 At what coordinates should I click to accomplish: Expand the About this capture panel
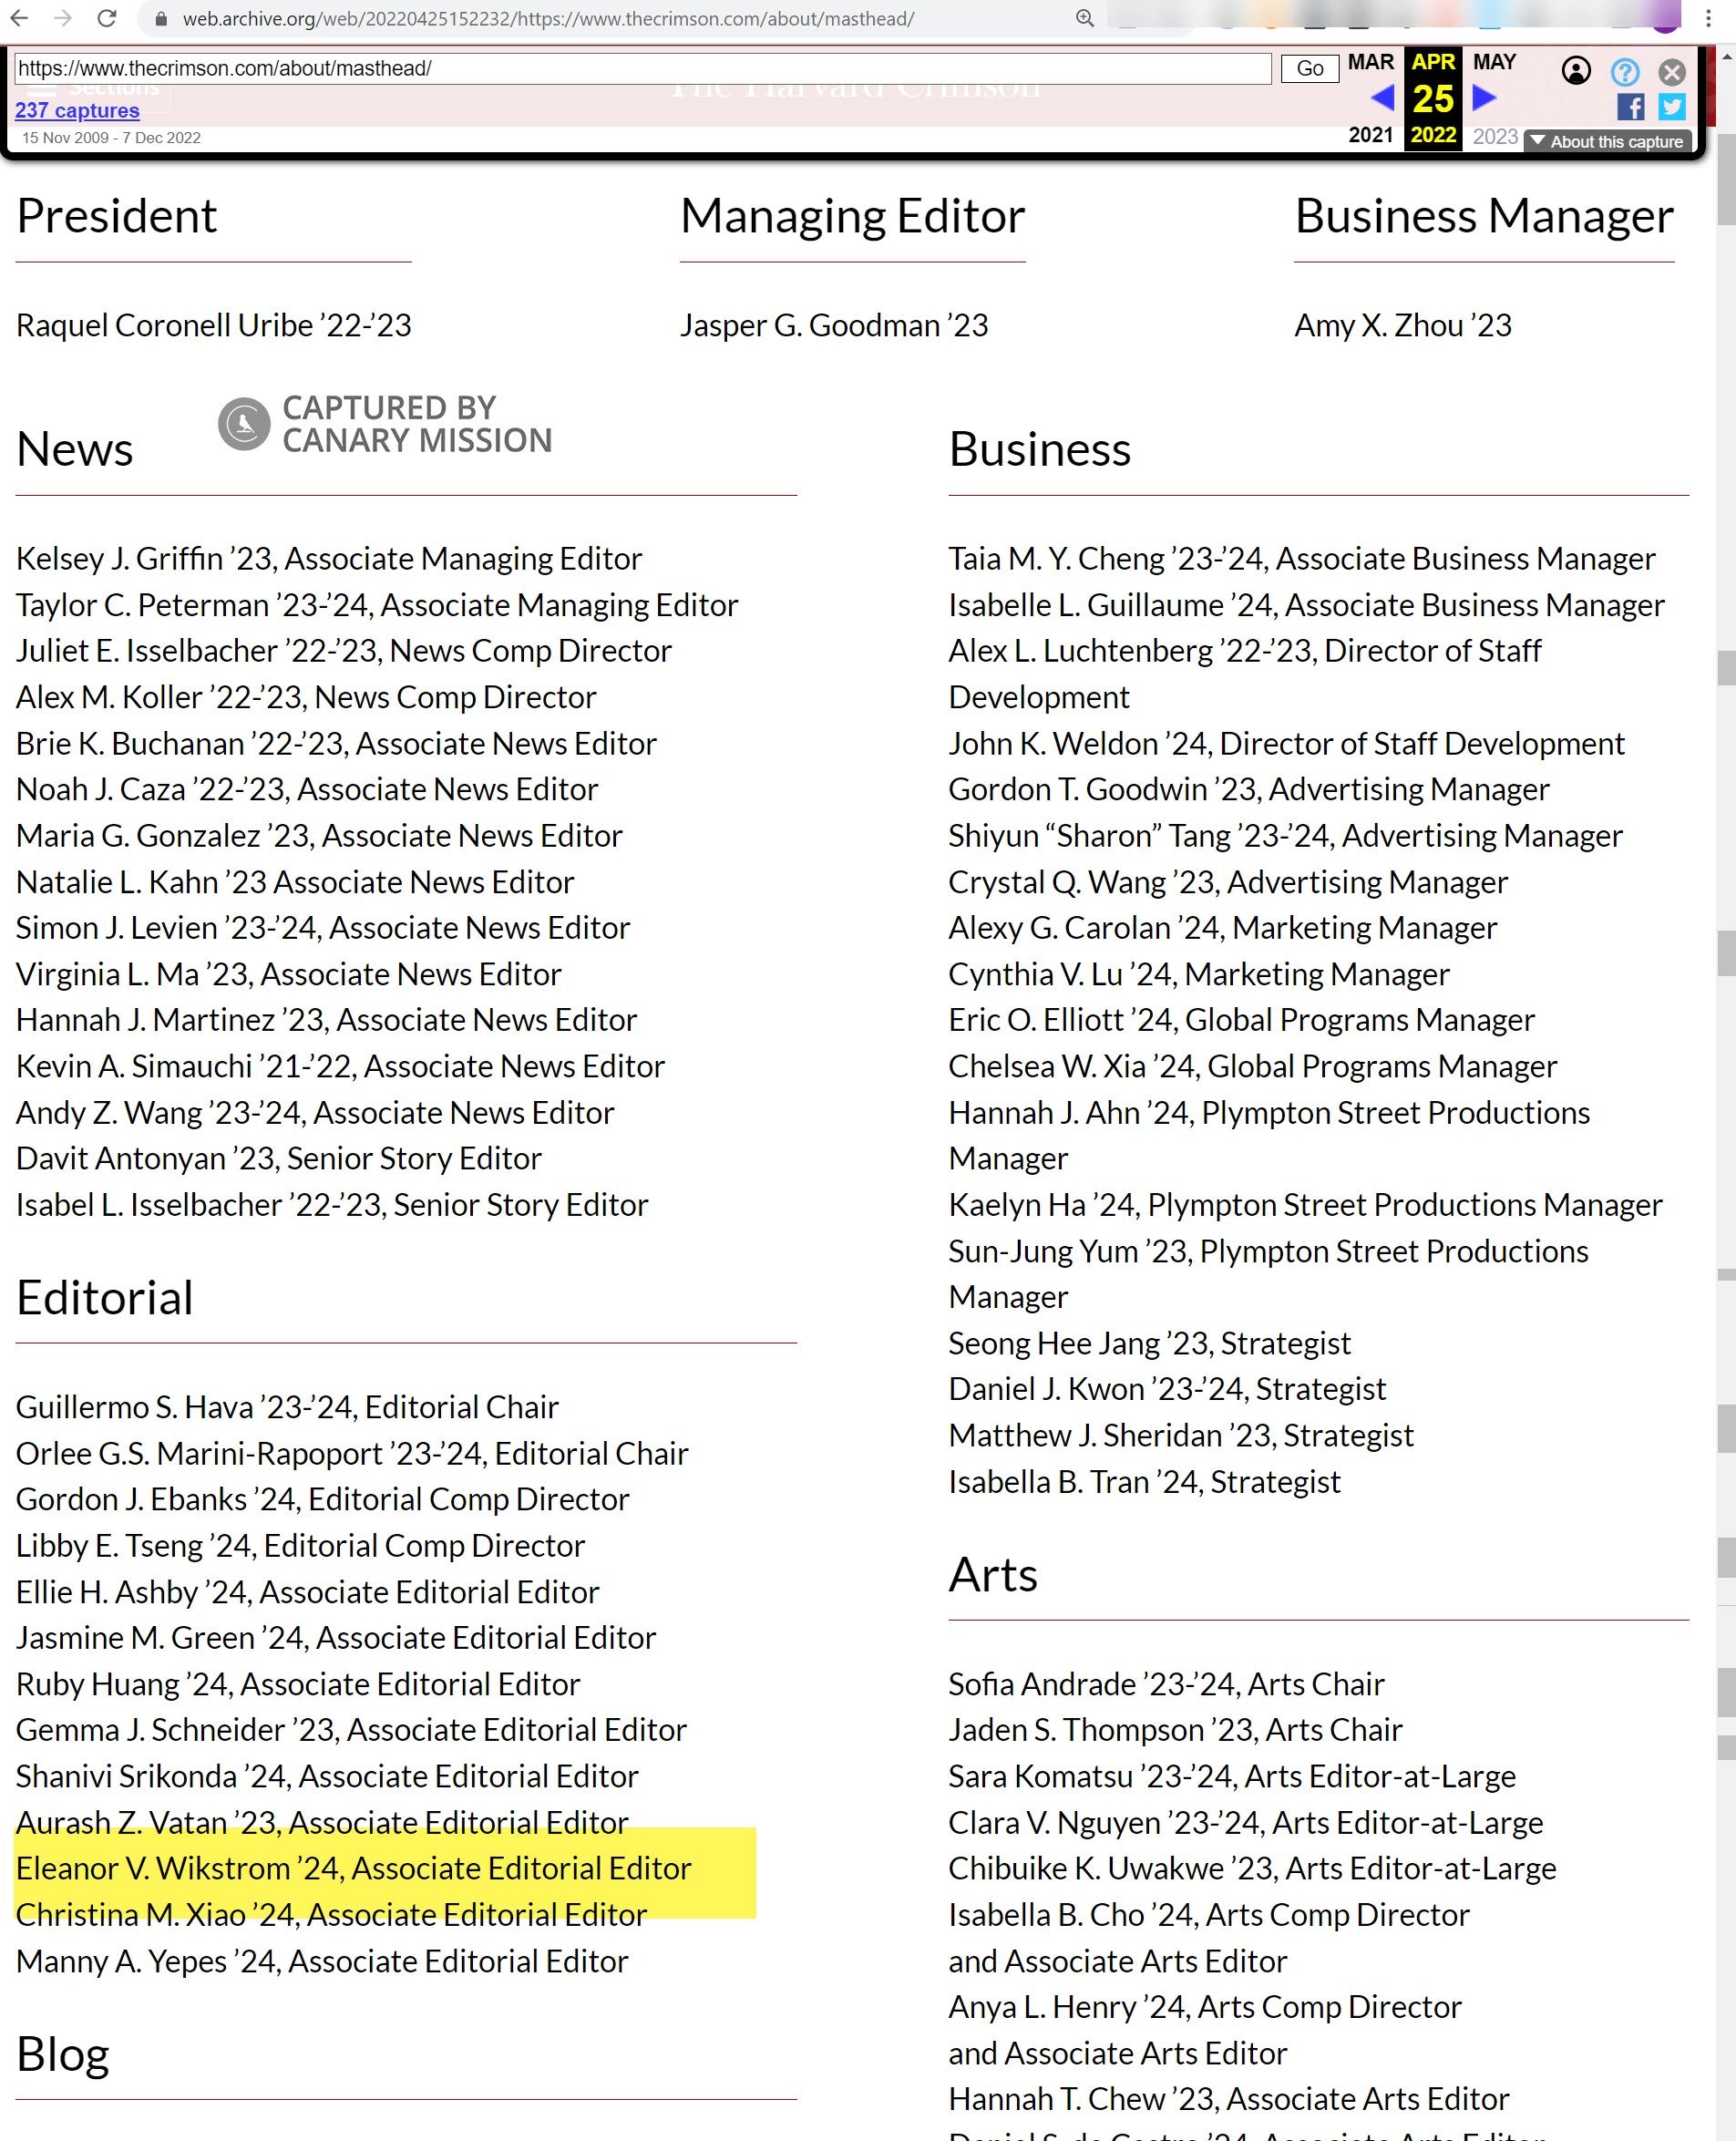tap(1607, 142)
